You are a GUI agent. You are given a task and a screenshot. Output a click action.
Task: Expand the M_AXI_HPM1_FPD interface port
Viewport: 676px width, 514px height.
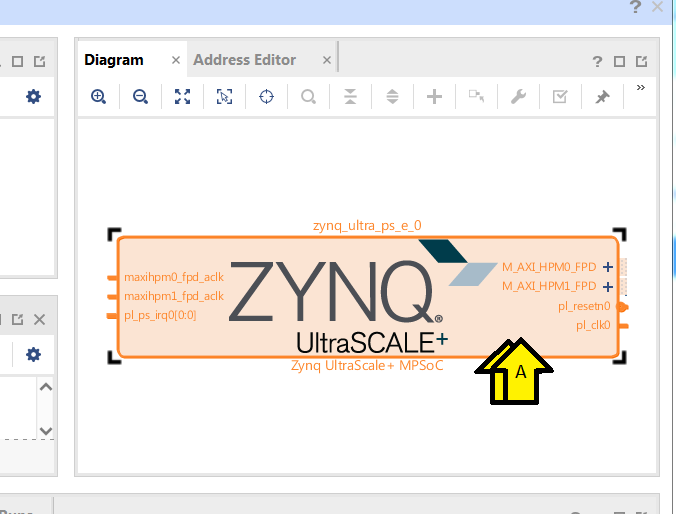(x=608, y=287)
